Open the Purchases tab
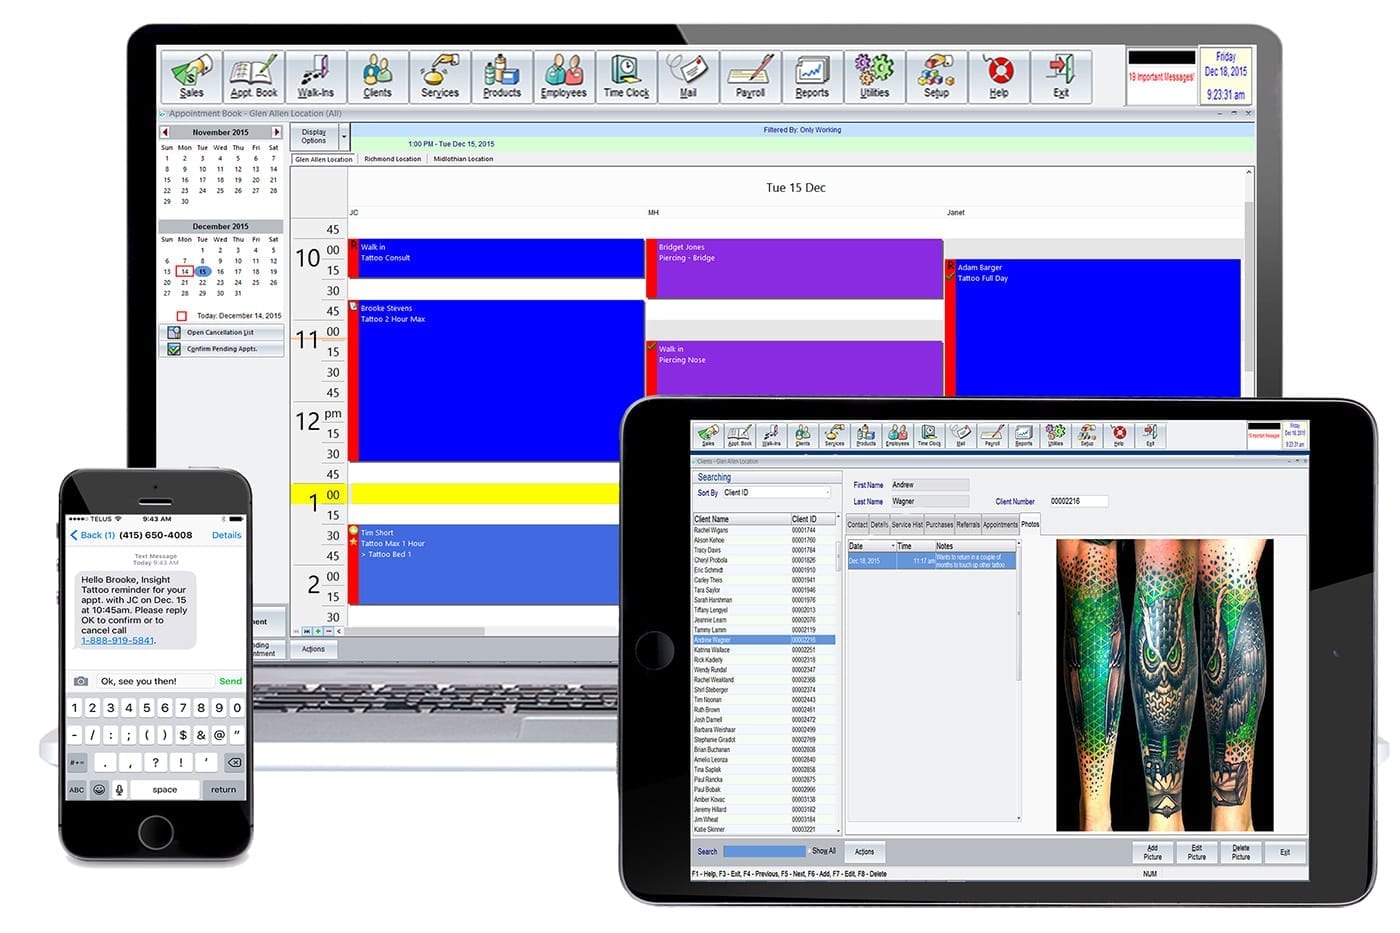This screenshot has height=933, width=1400. pyautogui.click(x=939, y=524)
